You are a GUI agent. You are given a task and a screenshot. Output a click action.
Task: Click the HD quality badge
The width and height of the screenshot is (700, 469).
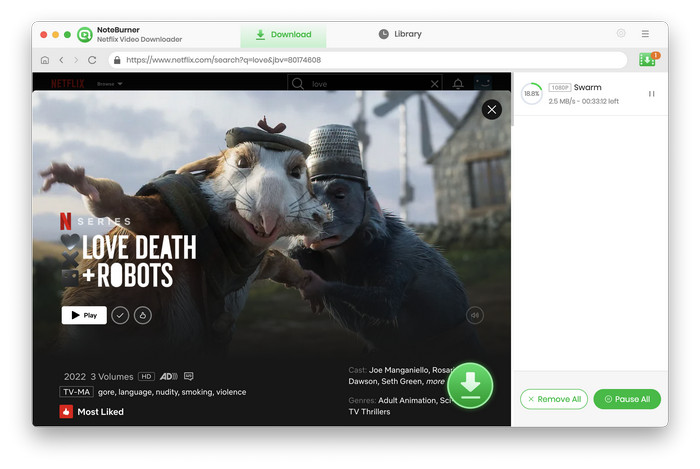146,376
